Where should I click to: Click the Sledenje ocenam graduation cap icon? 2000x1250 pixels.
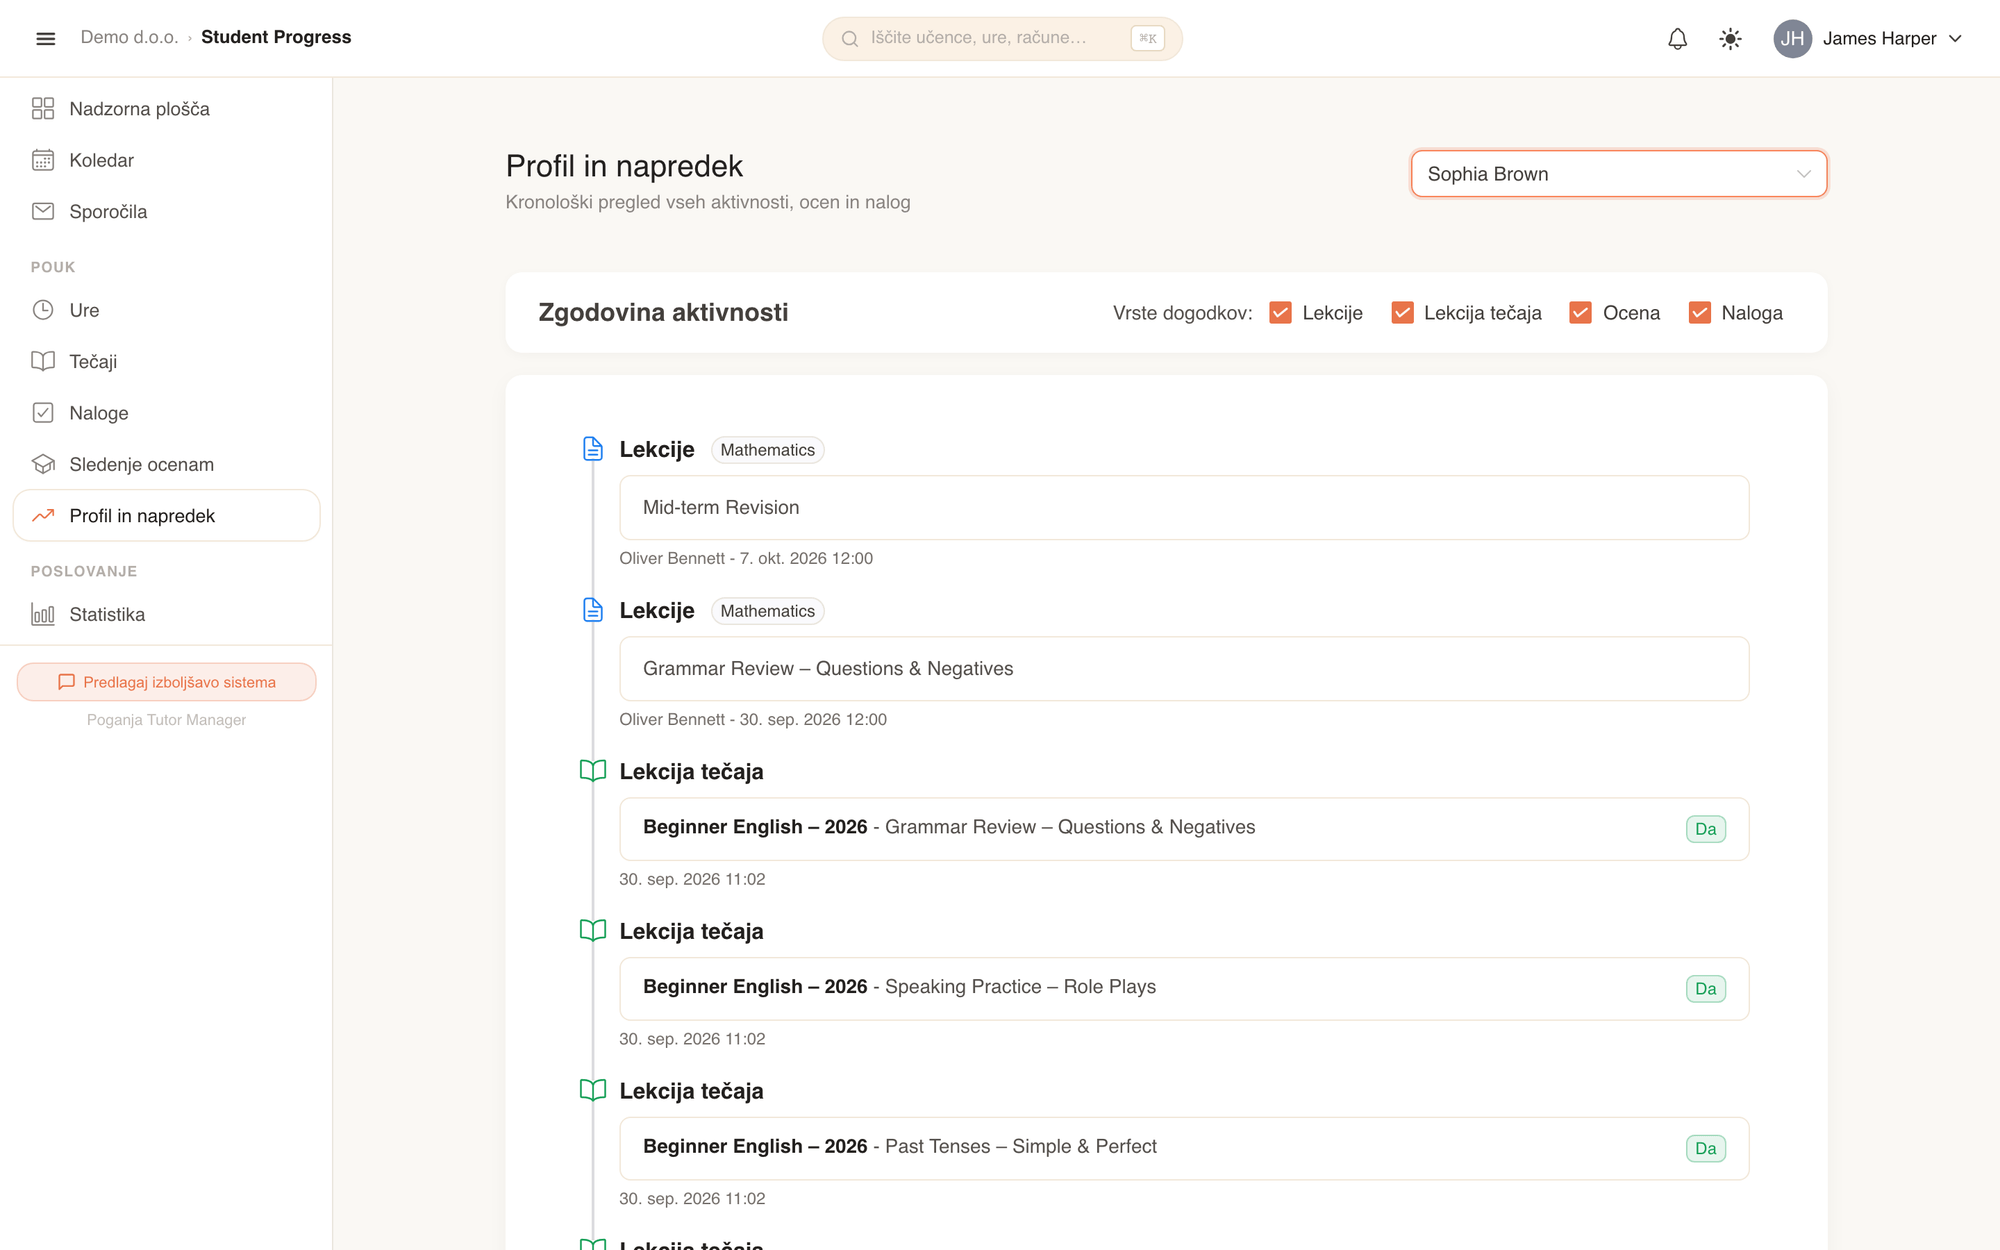tap(43, 464)
